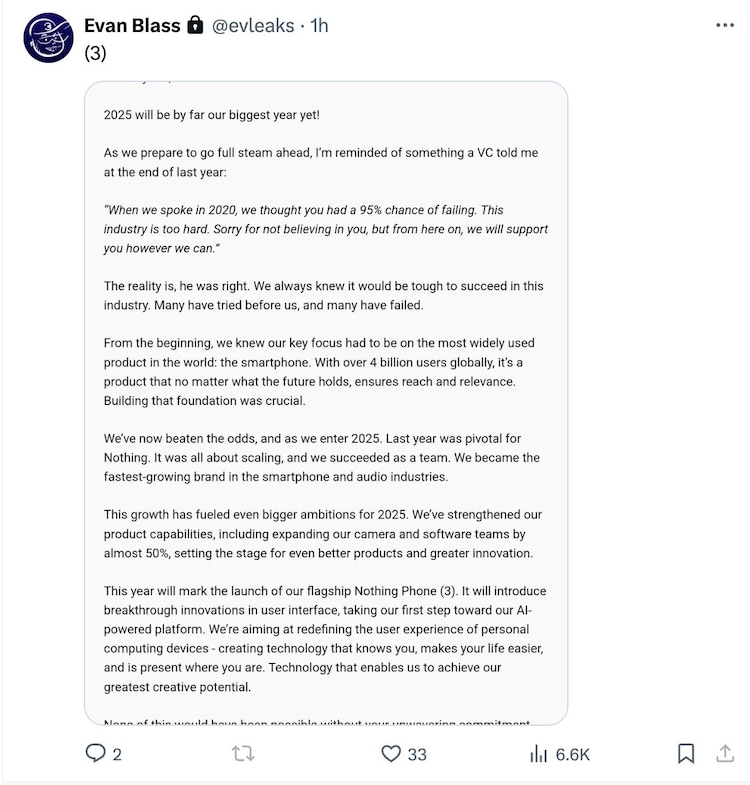The width and height of the screenshot is (750, 785).
Task: View post analytics bar chart icon
Action: pyautogui.click(x=537, y=754)
